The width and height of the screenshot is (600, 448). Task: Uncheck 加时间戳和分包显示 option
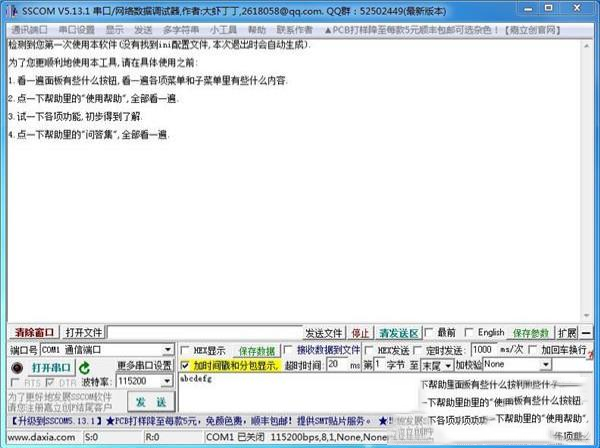(x=185, y=366)
